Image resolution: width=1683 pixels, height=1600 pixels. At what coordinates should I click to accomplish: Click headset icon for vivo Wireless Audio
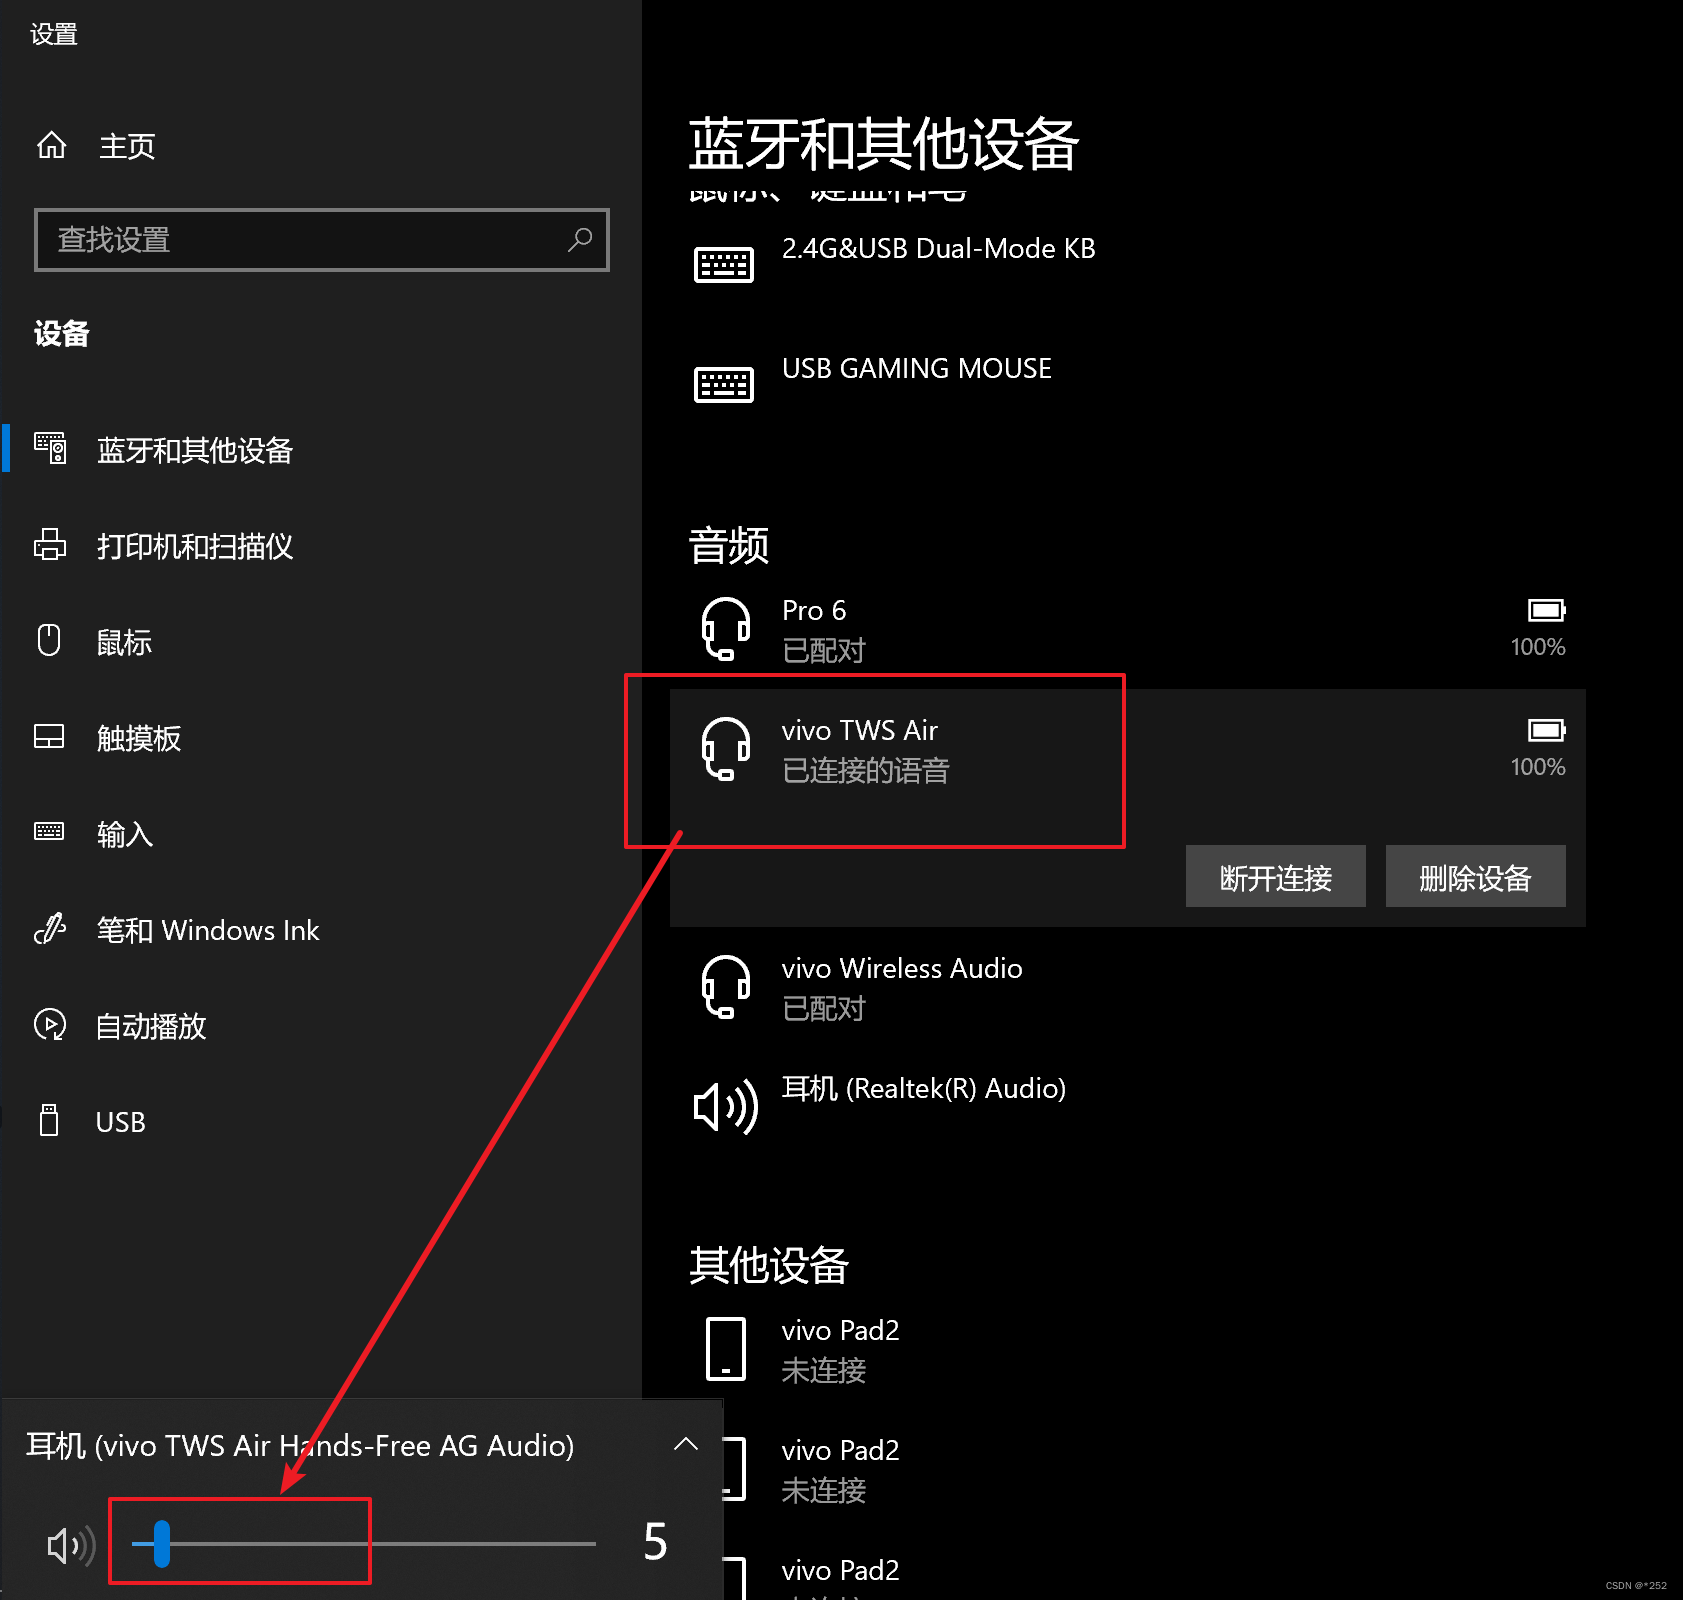pyautogui.click(x=726, y=987)
